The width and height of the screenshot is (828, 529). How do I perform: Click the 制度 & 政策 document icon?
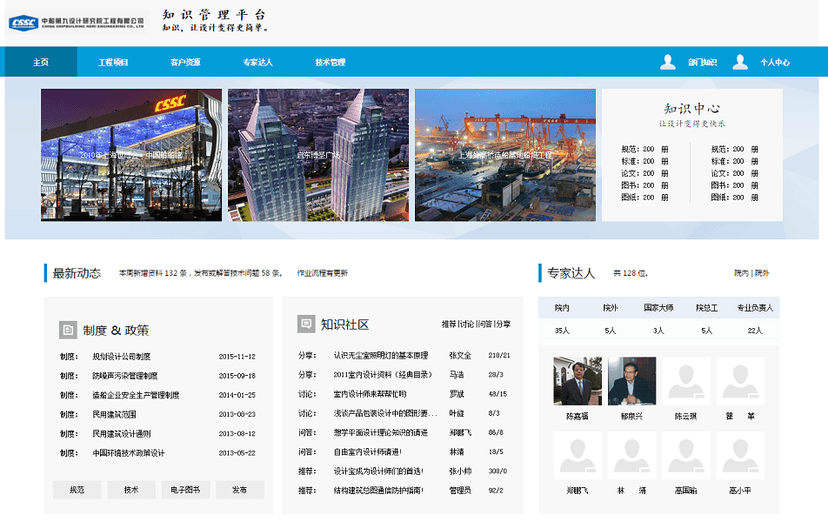[67, 329]
